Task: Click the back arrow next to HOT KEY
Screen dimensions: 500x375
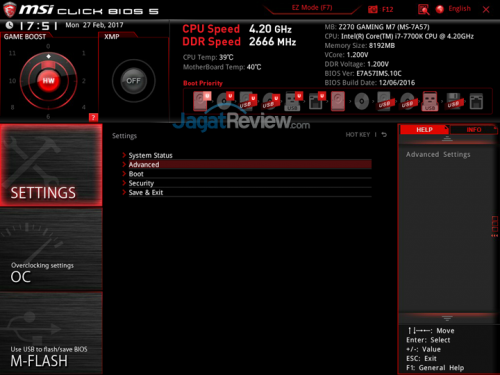Action: pos(384,135)
